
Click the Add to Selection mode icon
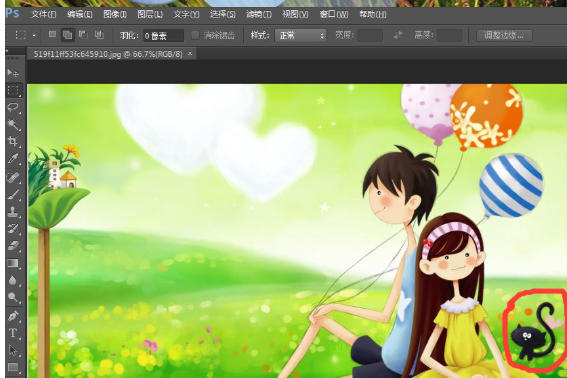tap(68, 35)
